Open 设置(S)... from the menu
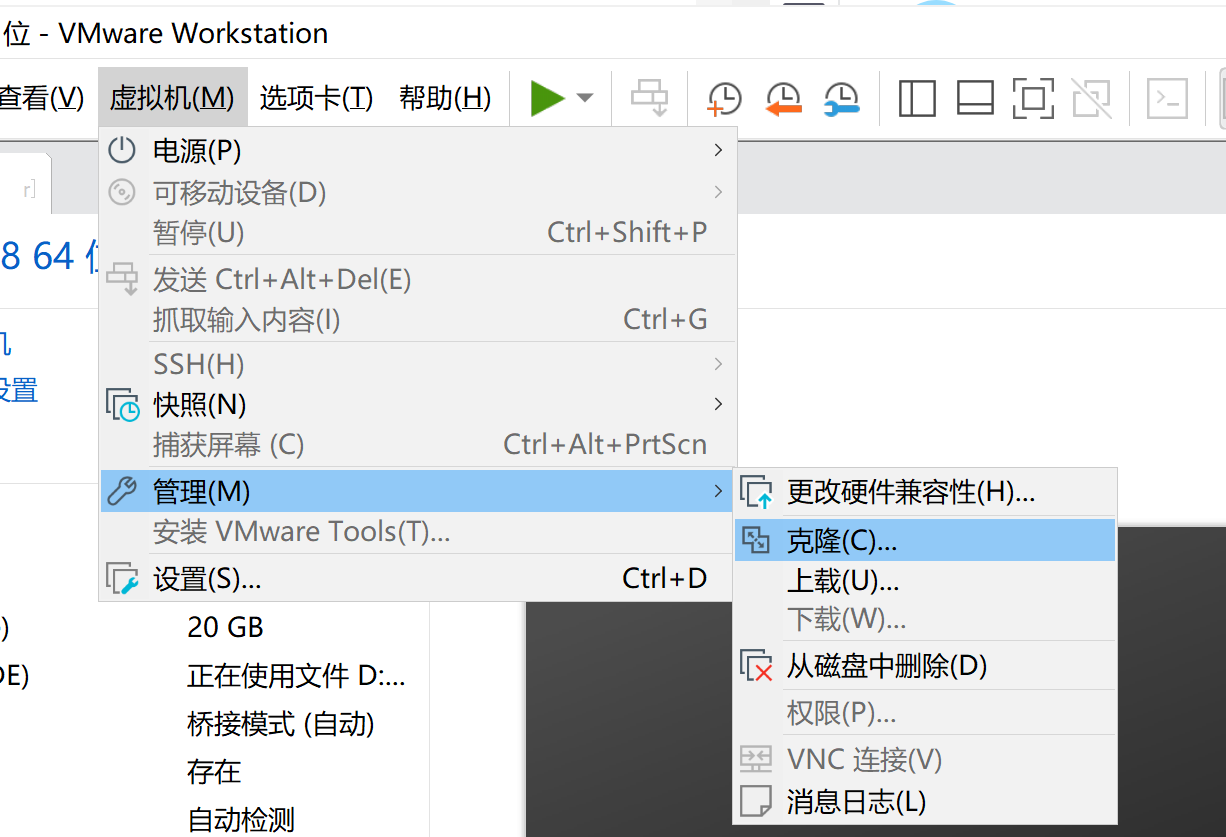 click(417, 578)
